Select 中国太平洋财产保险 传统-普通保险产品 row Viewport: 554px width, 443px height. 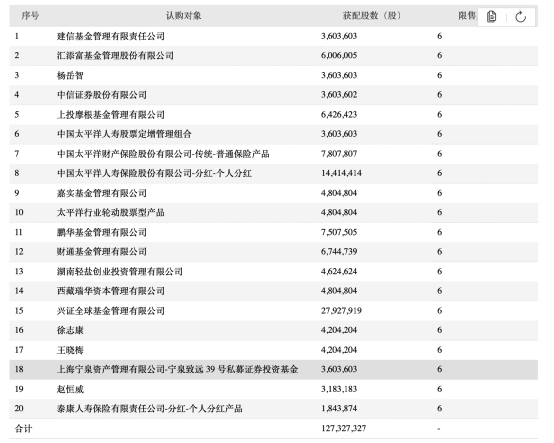pos(274,154)
